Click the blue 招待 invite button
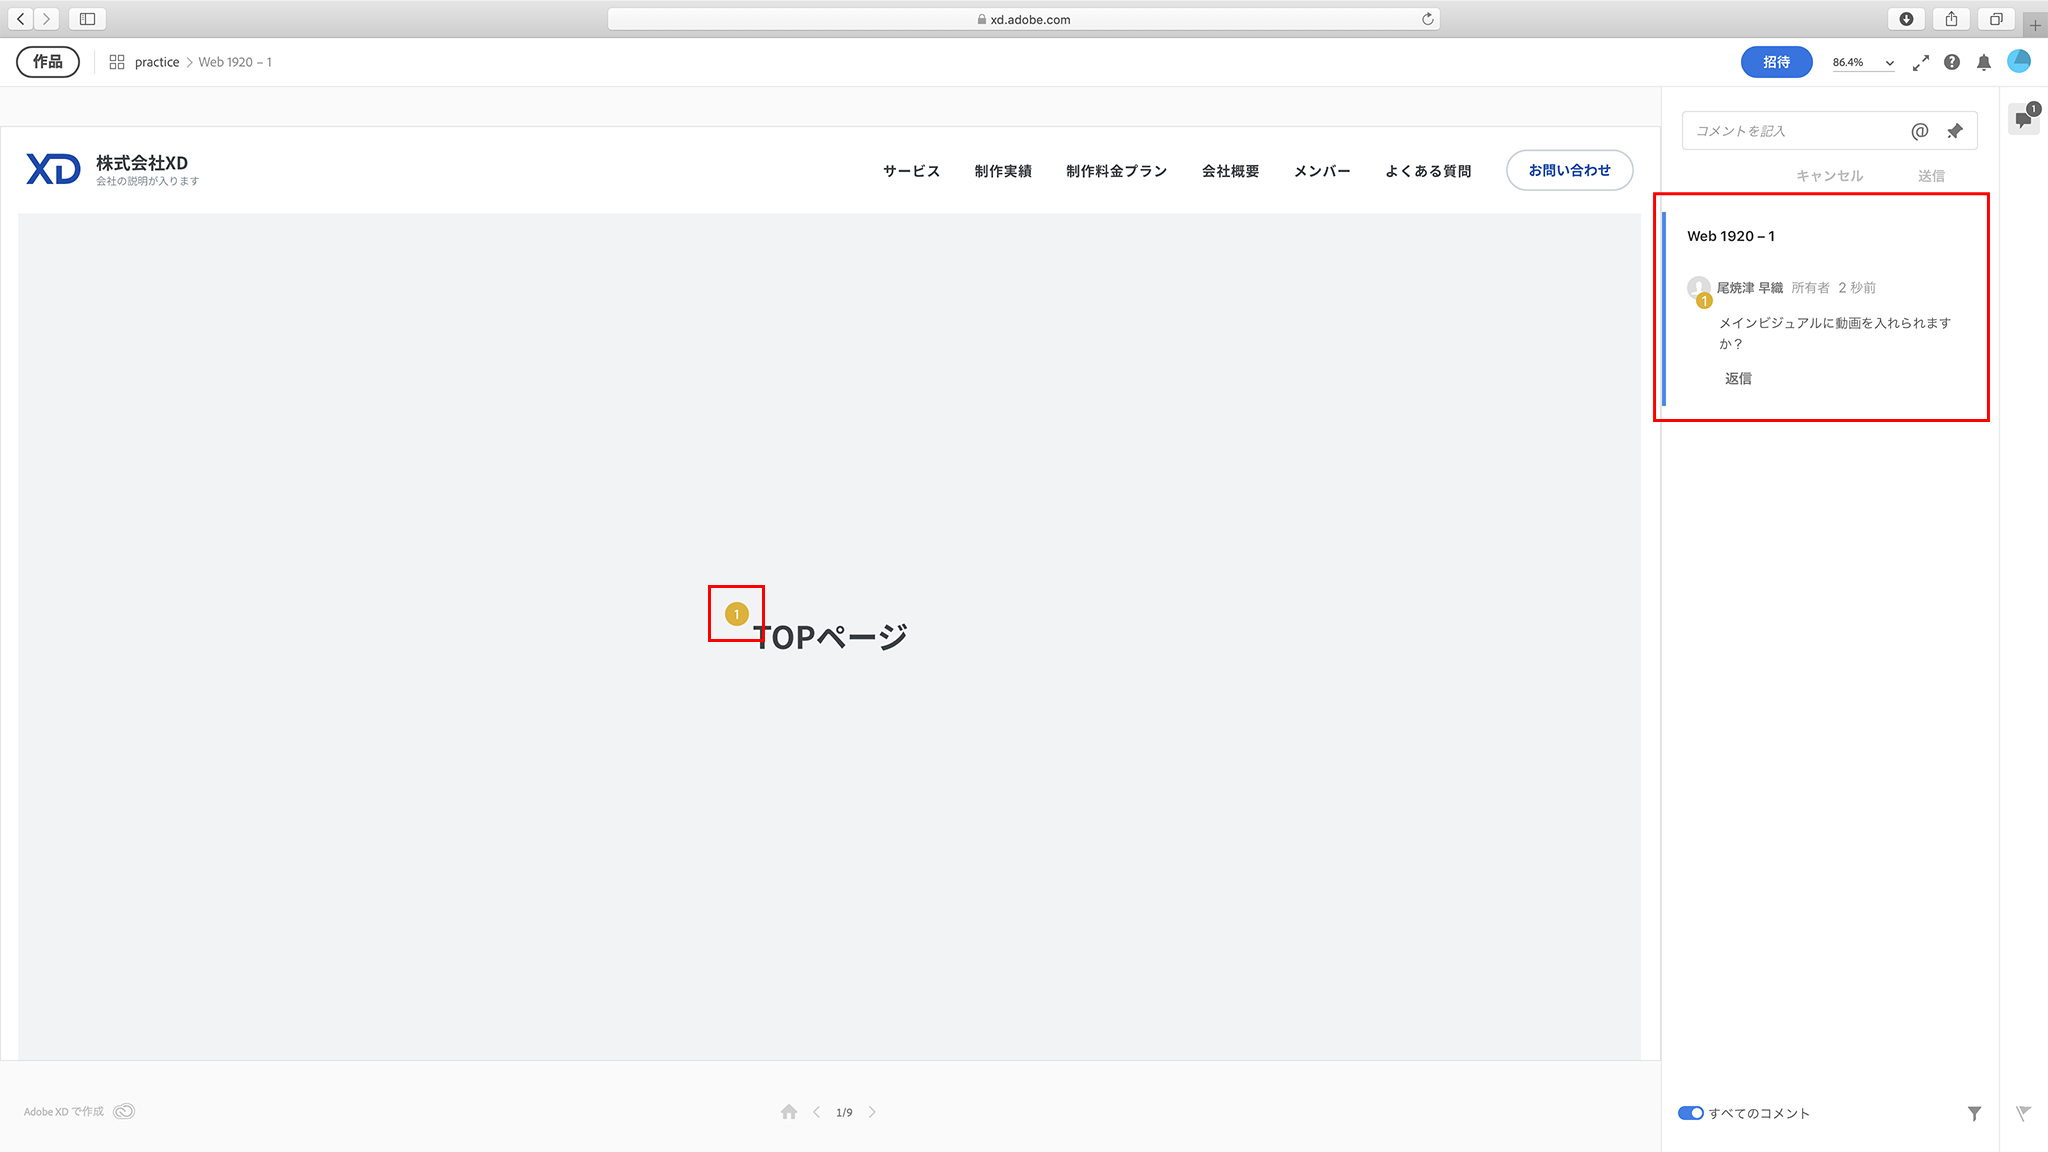 click(x=1776, y=62)
